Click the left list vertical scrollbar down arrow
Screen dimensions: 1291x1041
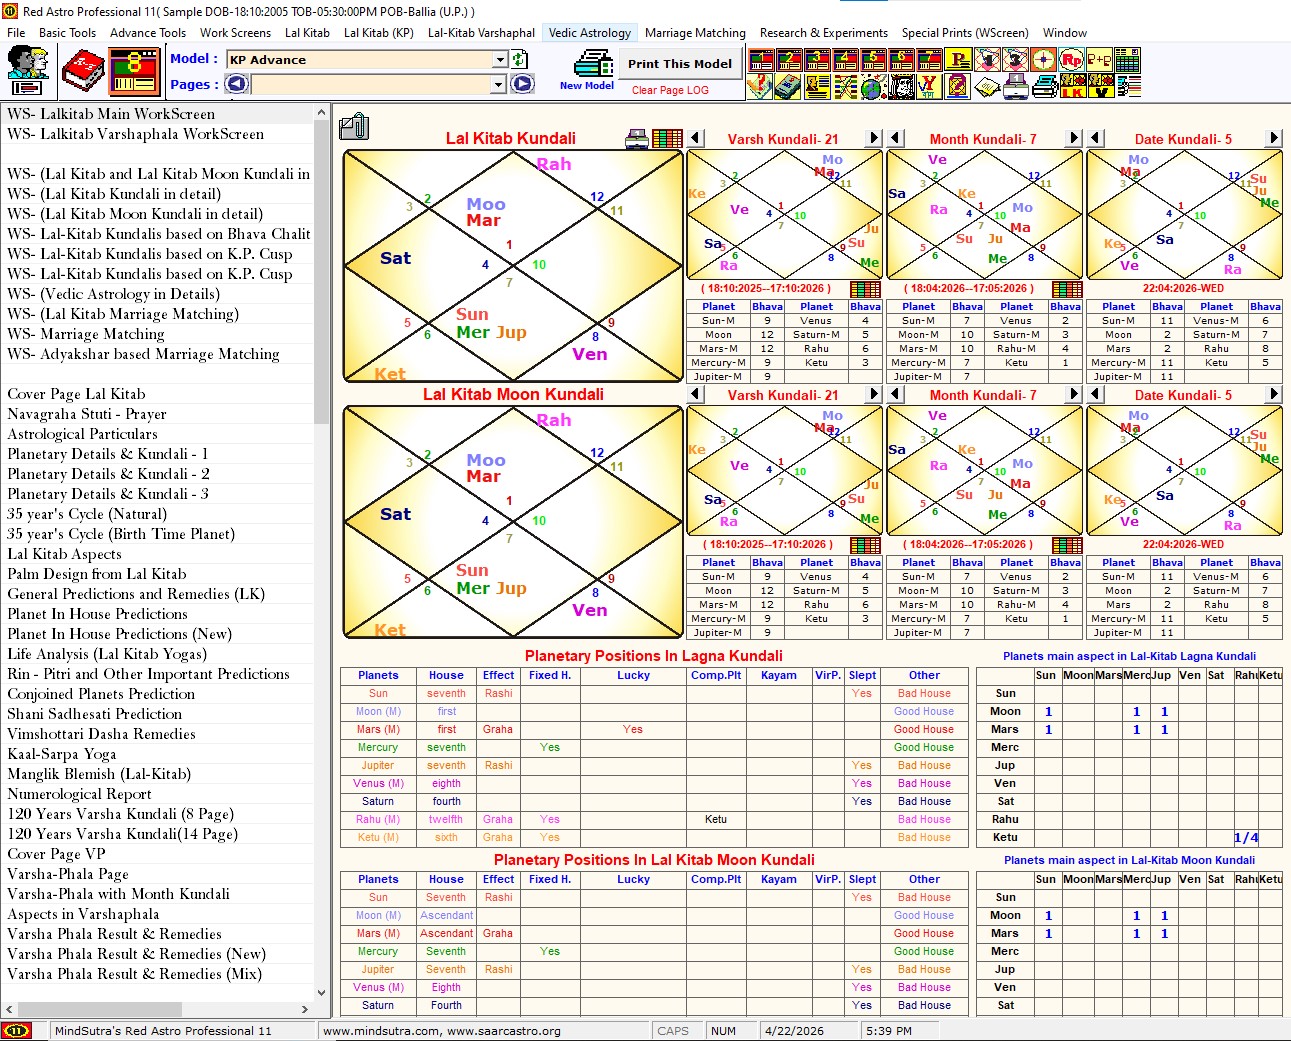[322, 993]
